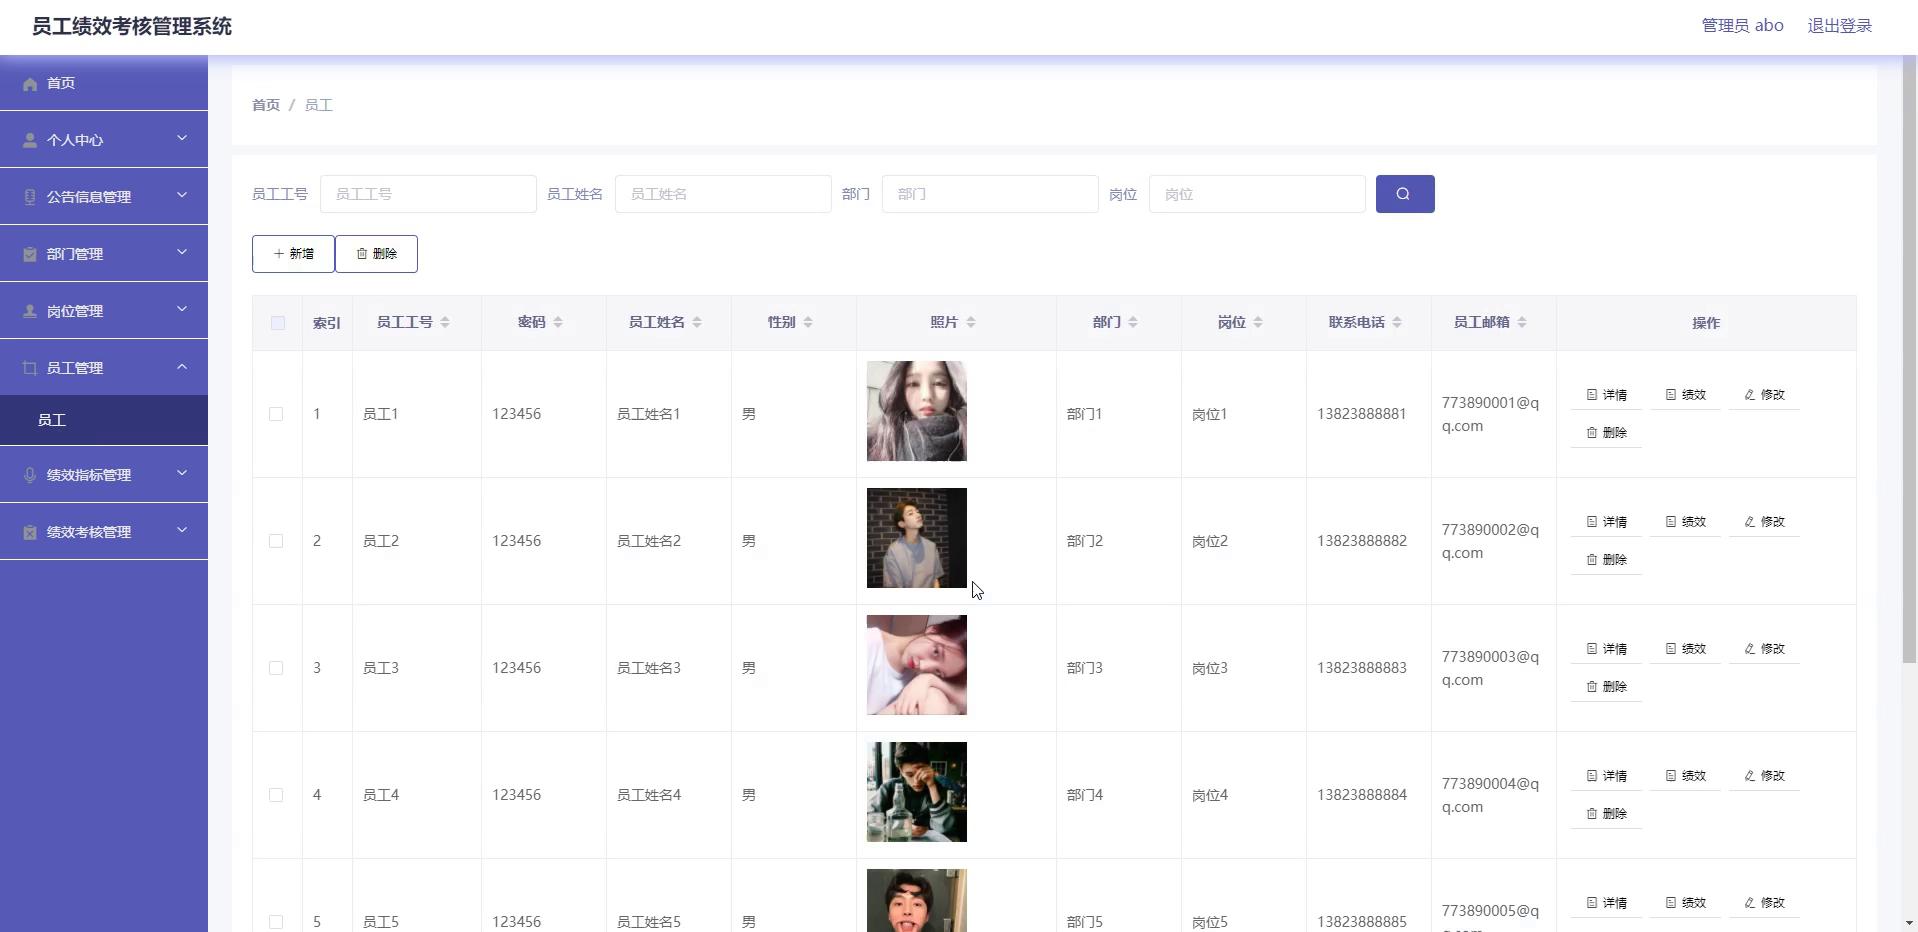Check the checkbox for row 员工1
Image resolution: width=1918 pixels, height=932 pixels.
(x=276, y=414)
